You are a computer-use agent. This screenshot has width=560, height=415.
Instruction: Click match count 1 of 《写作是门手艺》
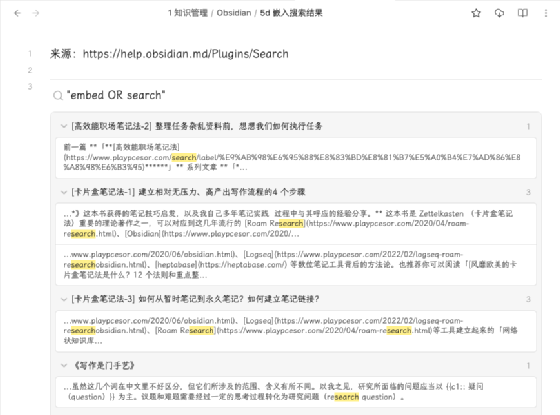(528, 365)
